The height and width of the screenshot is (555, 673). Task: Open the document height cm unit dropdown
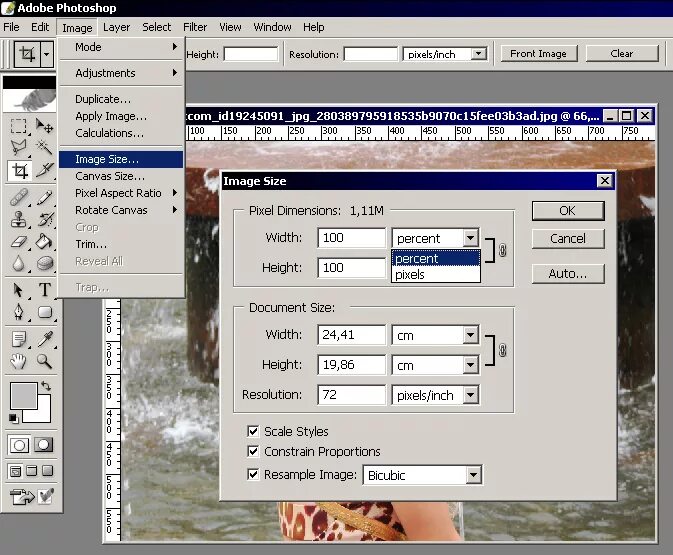(470, 365)
